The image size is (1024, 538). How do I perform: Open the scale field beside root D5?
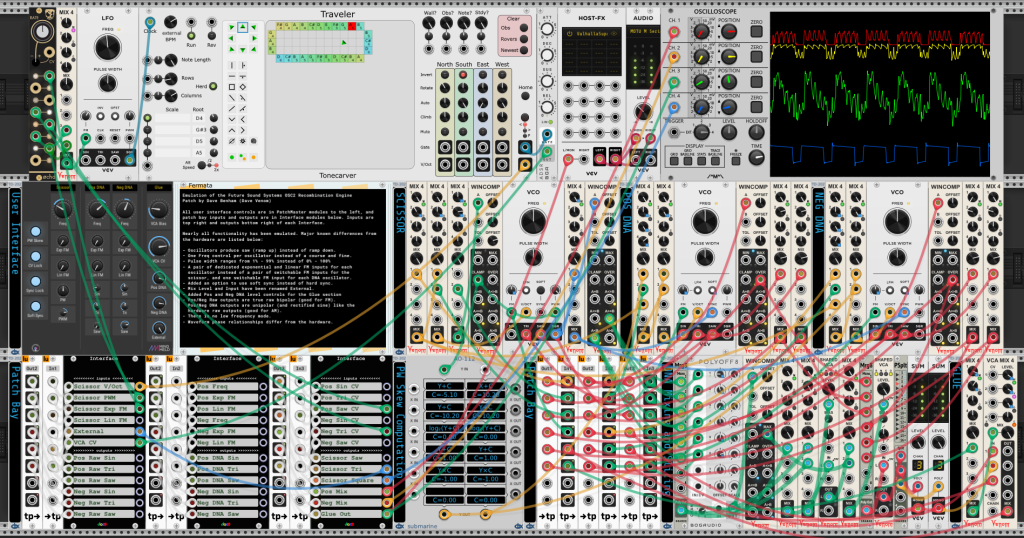[x=172, y=141]
